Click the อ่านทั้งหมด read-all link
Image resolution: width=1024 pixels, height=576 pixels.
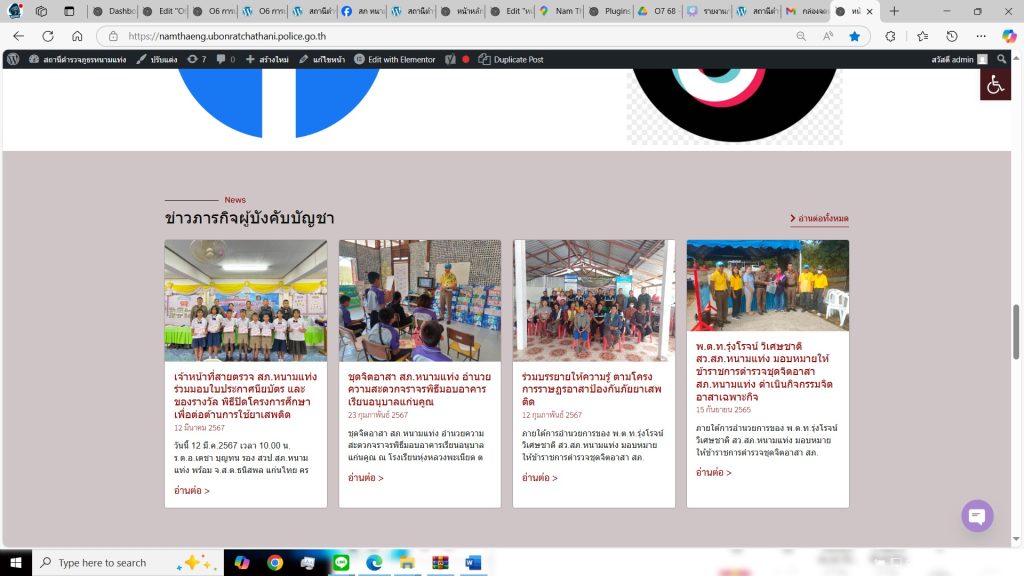819,218
